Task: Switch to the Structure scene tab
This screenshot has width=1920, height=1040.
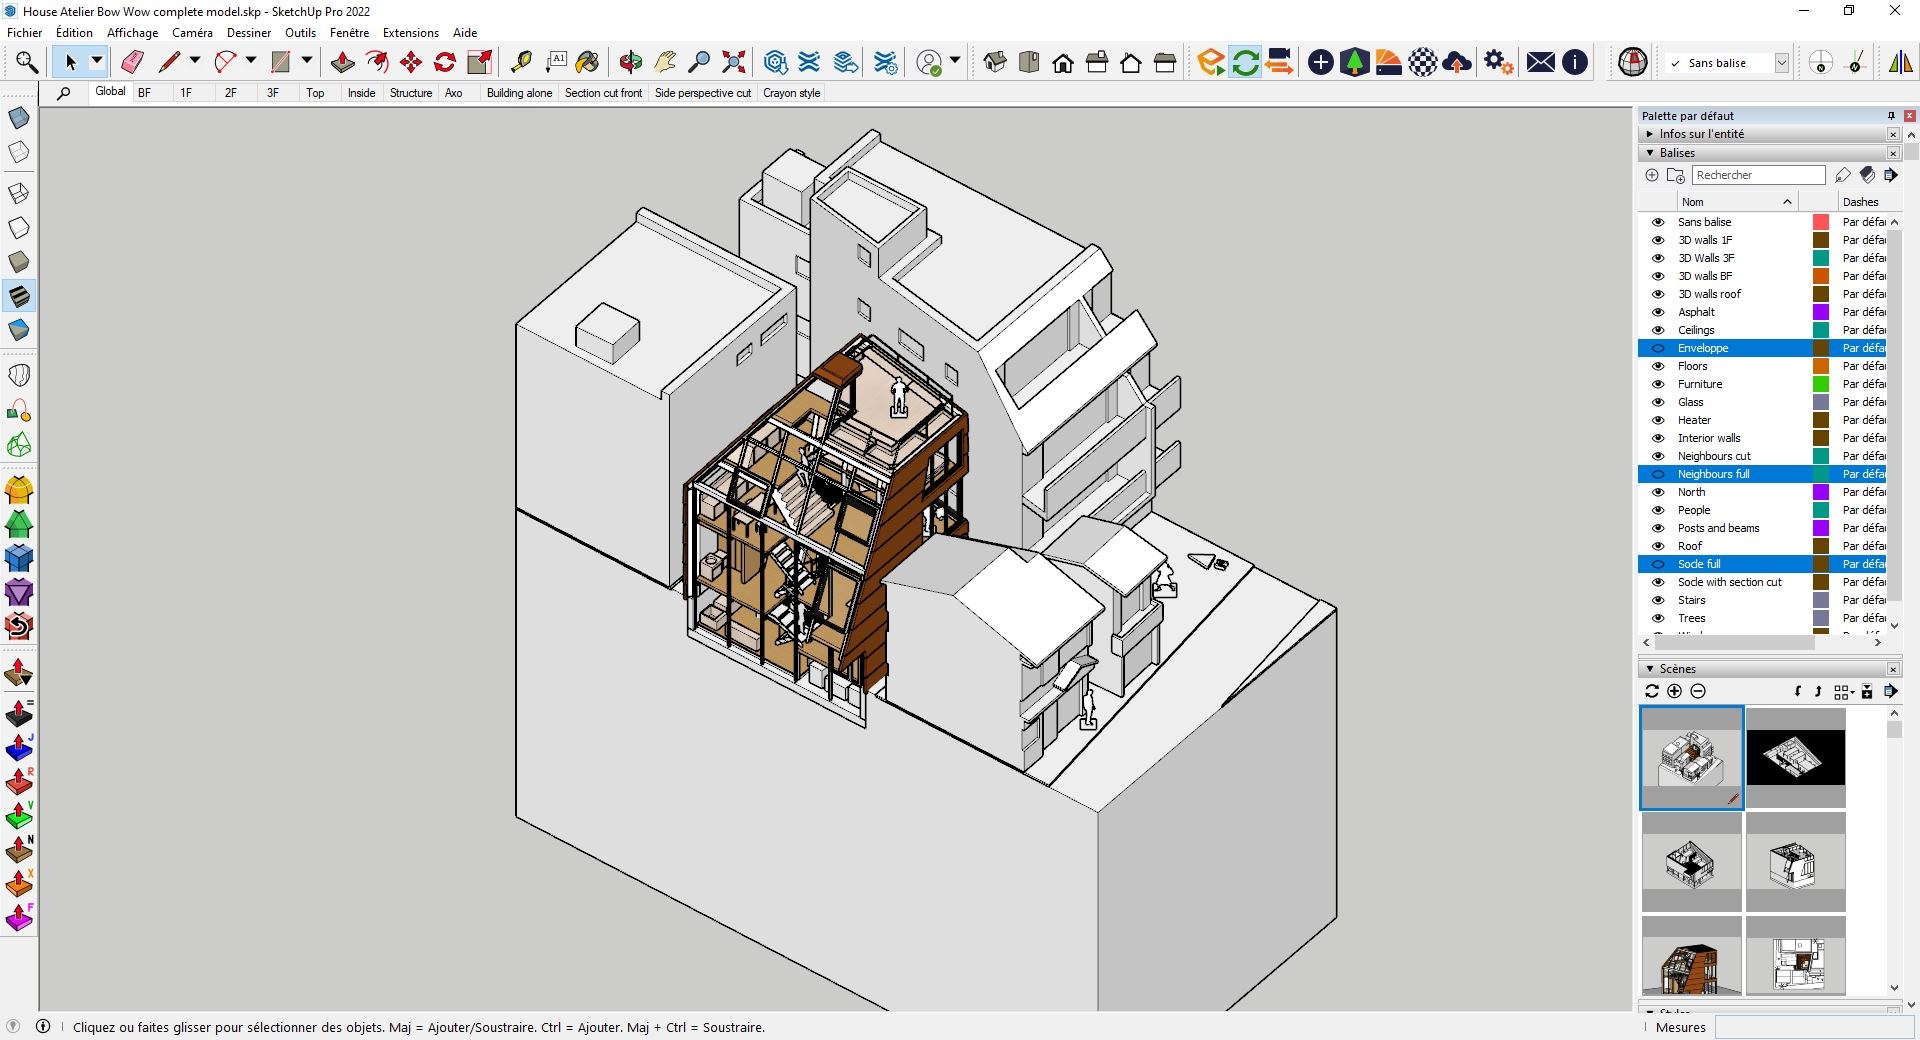Action: [411, 93]
